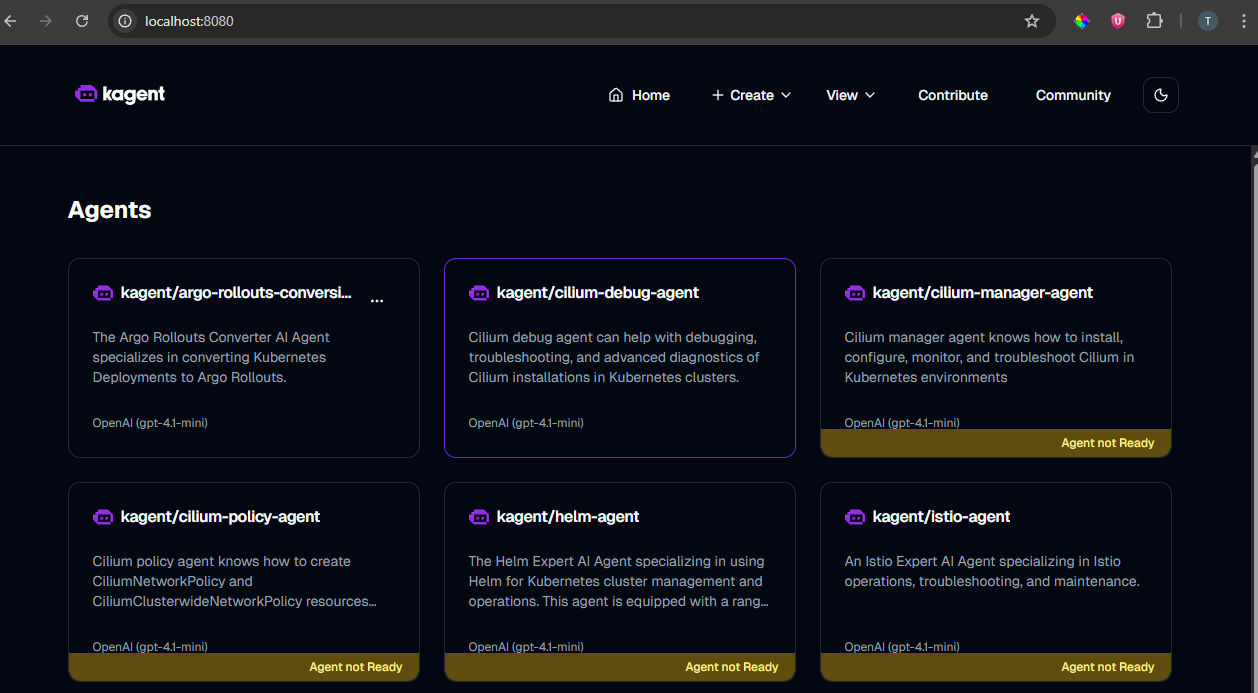Open the Community link
The image size is (1258, 693).
click(1073, 95)
